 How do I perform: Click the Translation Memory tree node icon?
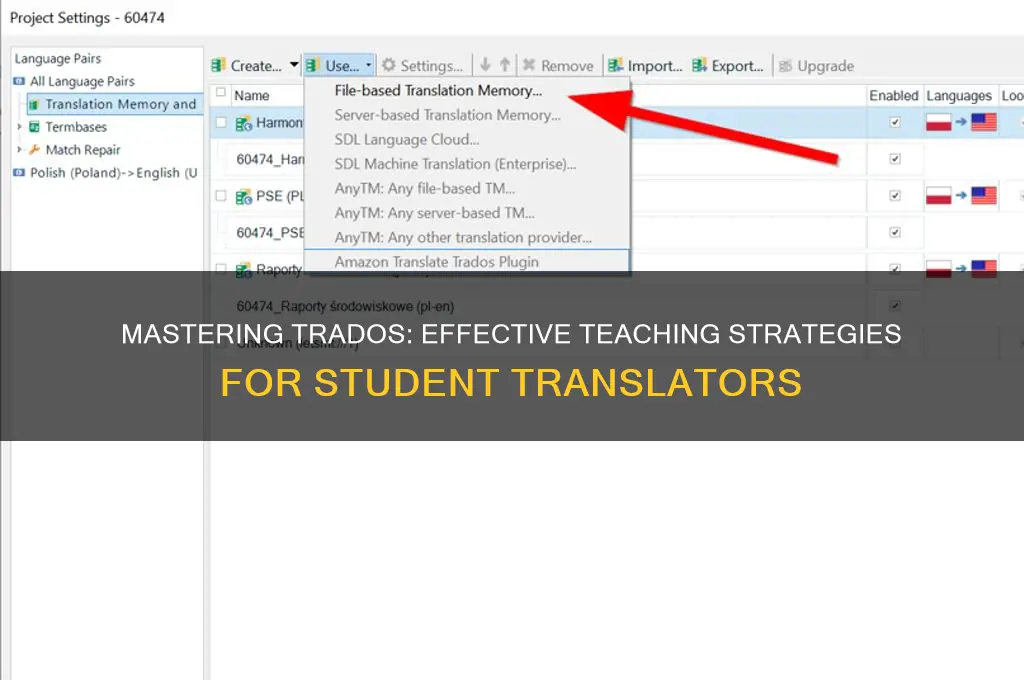click(35, 105)
